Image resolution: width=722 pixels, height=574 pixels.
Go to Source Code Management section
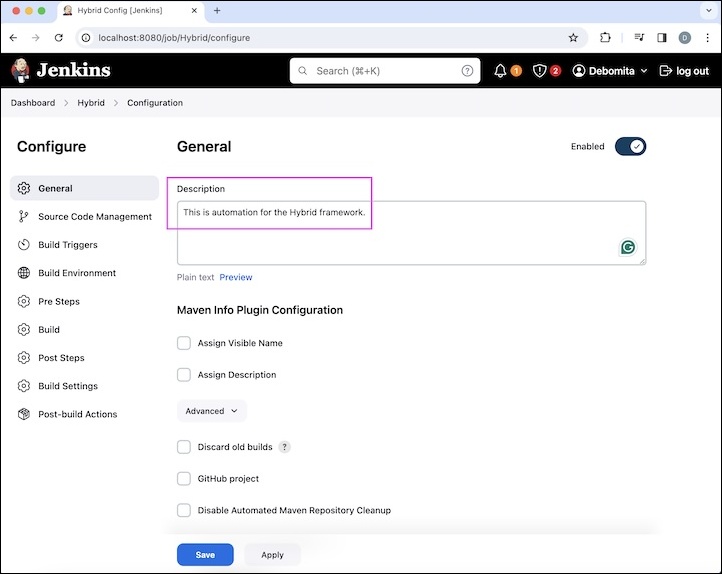coord(94,217)
